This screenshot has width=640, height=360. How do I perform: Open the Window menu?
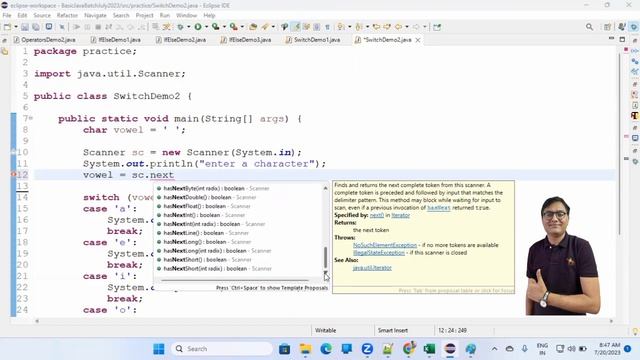point(187,15)
